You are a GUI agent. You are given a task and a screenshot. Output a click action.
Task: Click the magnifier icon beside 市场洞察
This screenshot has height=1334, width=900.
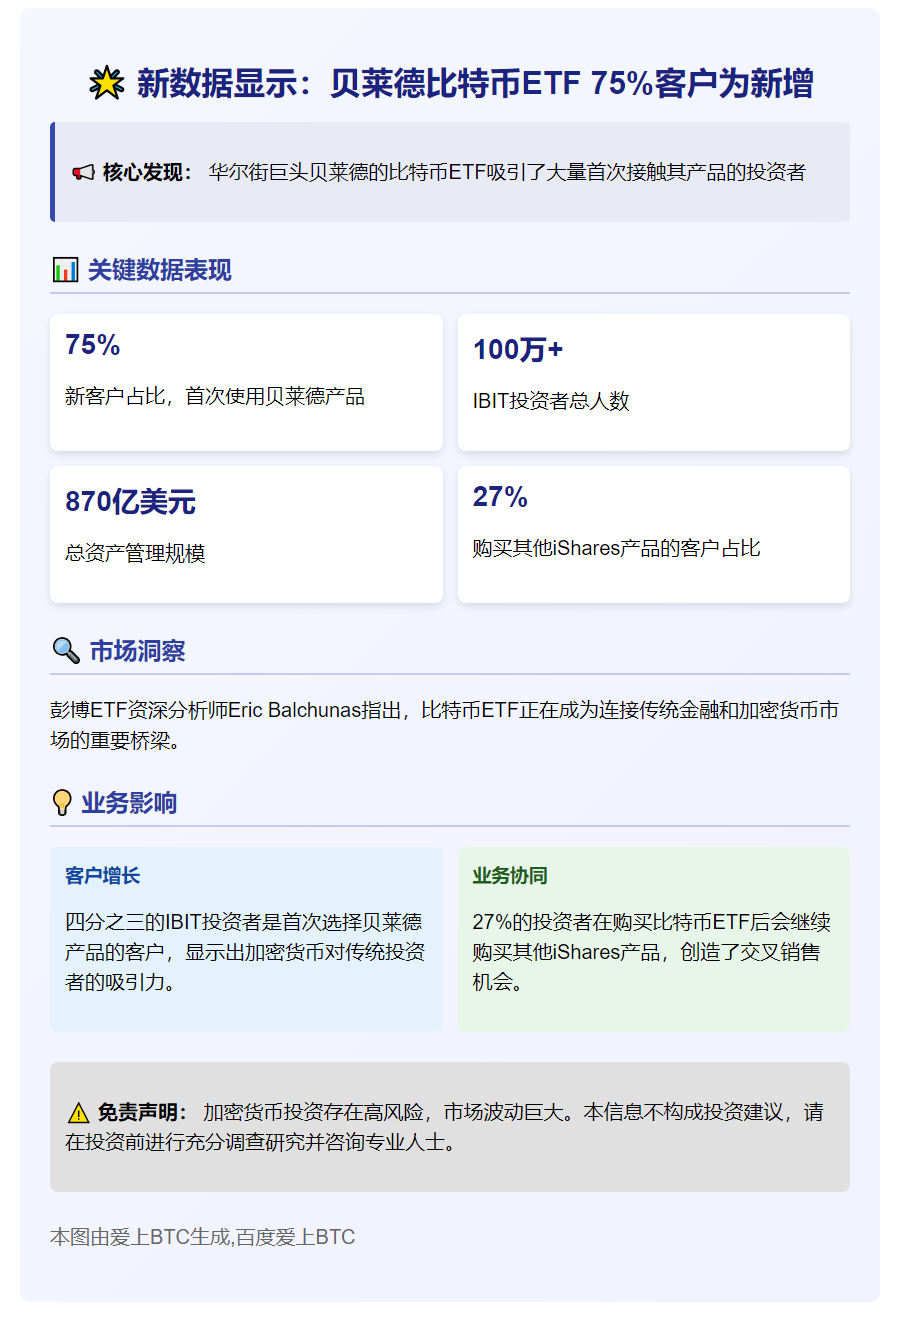coord(66,651)
